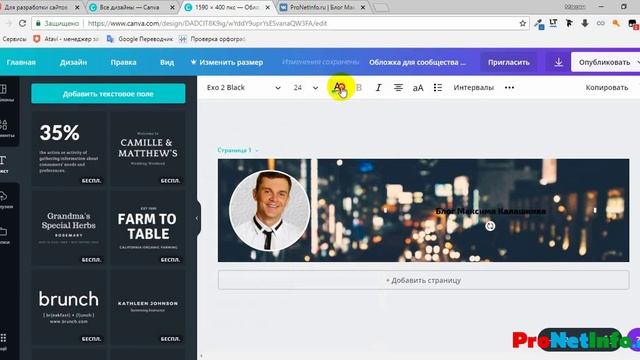This screenshot has height=360, width=640.
Task: Change the text alignment
Action: [398, 87]
